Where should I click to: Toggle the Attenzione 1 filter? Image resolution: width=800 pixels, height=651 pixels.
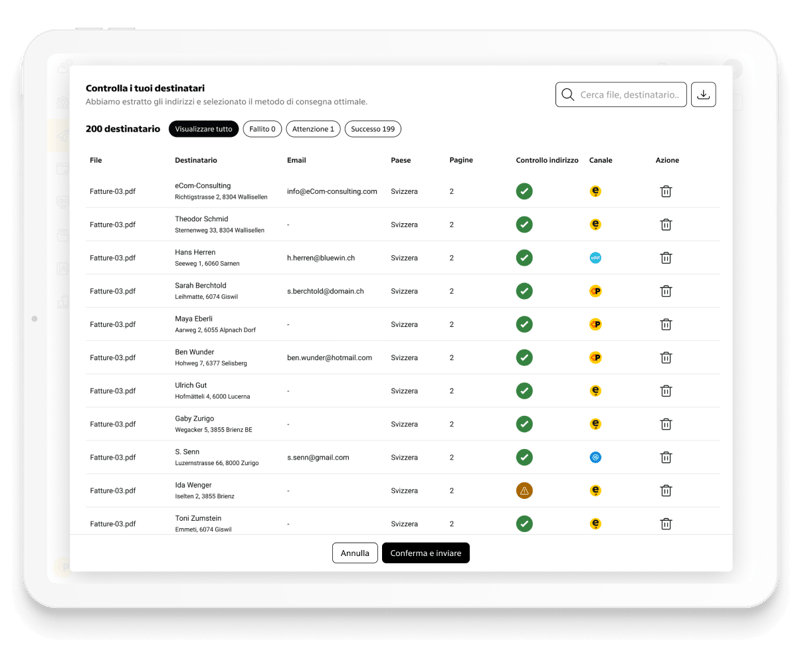315,129
